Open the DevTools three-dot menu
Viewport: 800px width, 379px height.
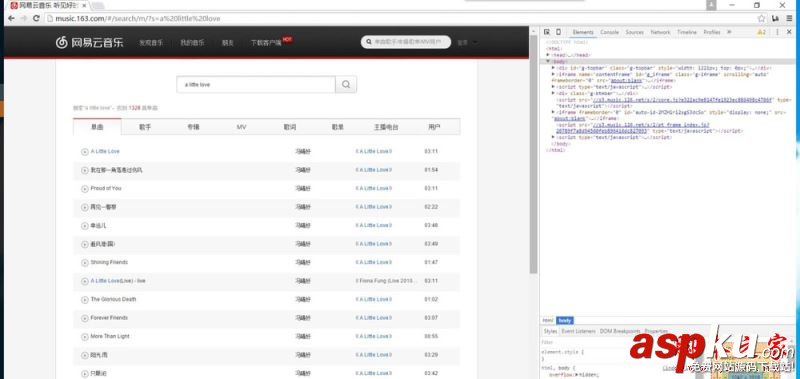pyautogui.click(x=777, y=32)
